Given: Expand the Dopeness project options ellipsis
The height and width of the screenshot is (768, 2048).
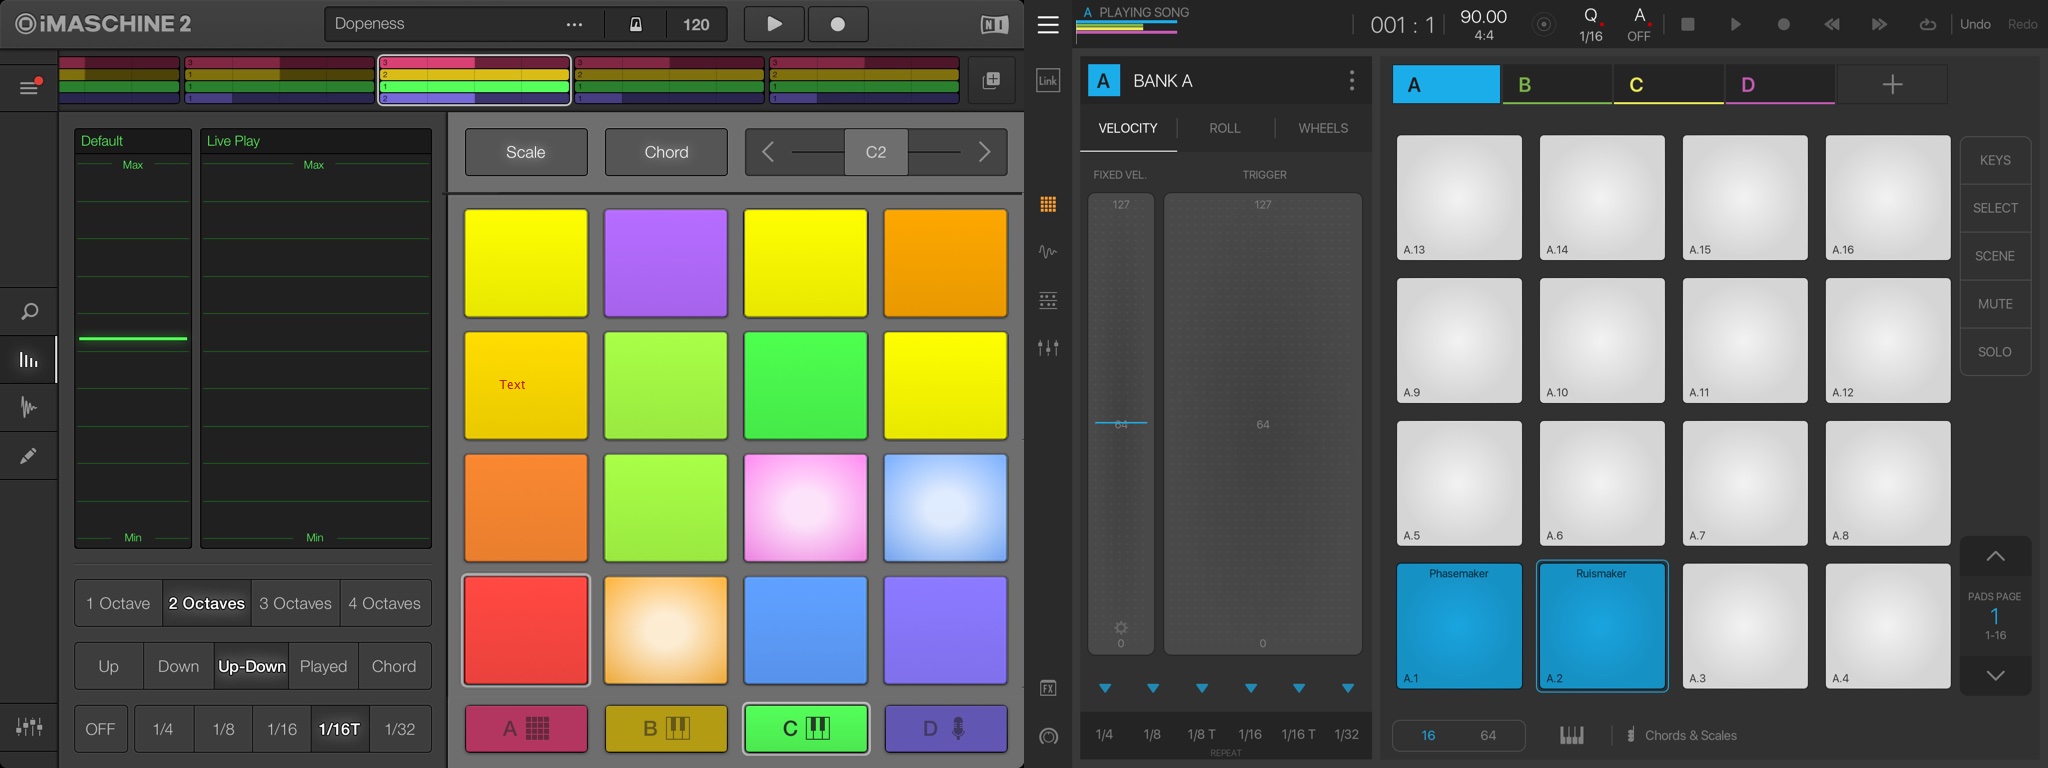Looking at the screenshot, I should tap(574, 24).
